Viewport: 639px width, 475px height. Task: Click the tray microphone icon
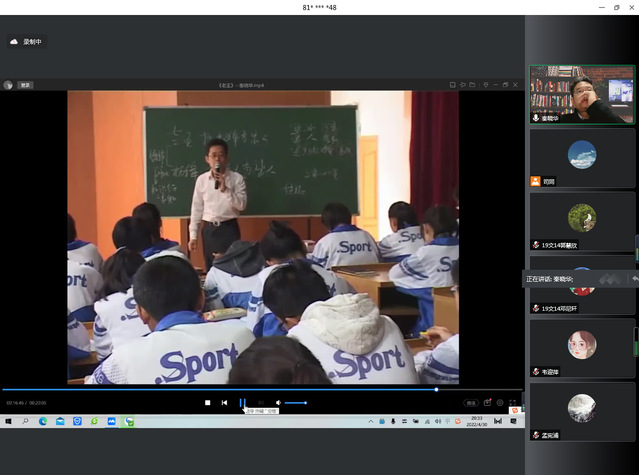click(393, 421)
